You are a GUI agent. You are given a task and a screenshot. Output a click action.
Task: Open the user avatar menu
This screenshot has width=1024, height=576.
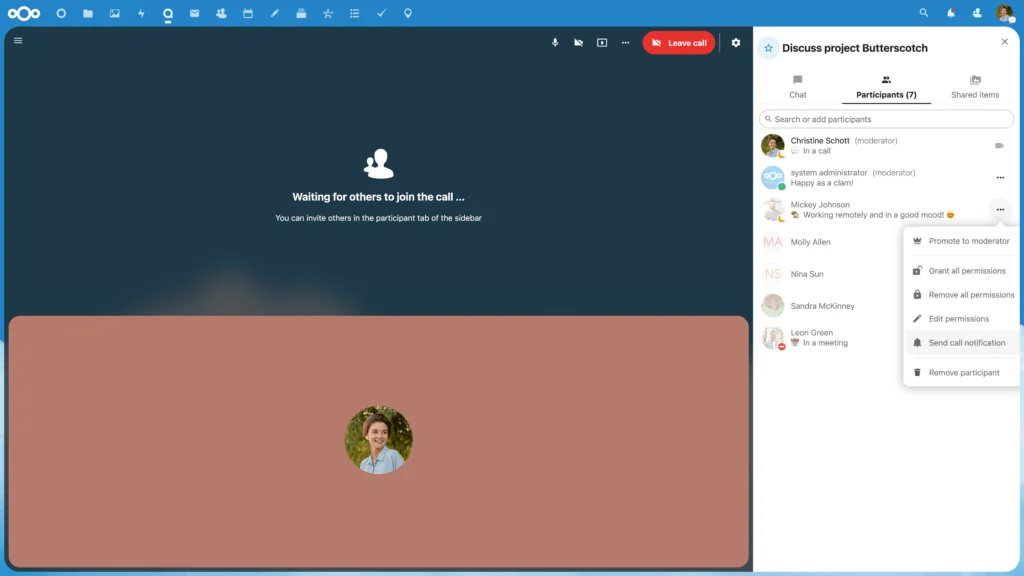1004,13
